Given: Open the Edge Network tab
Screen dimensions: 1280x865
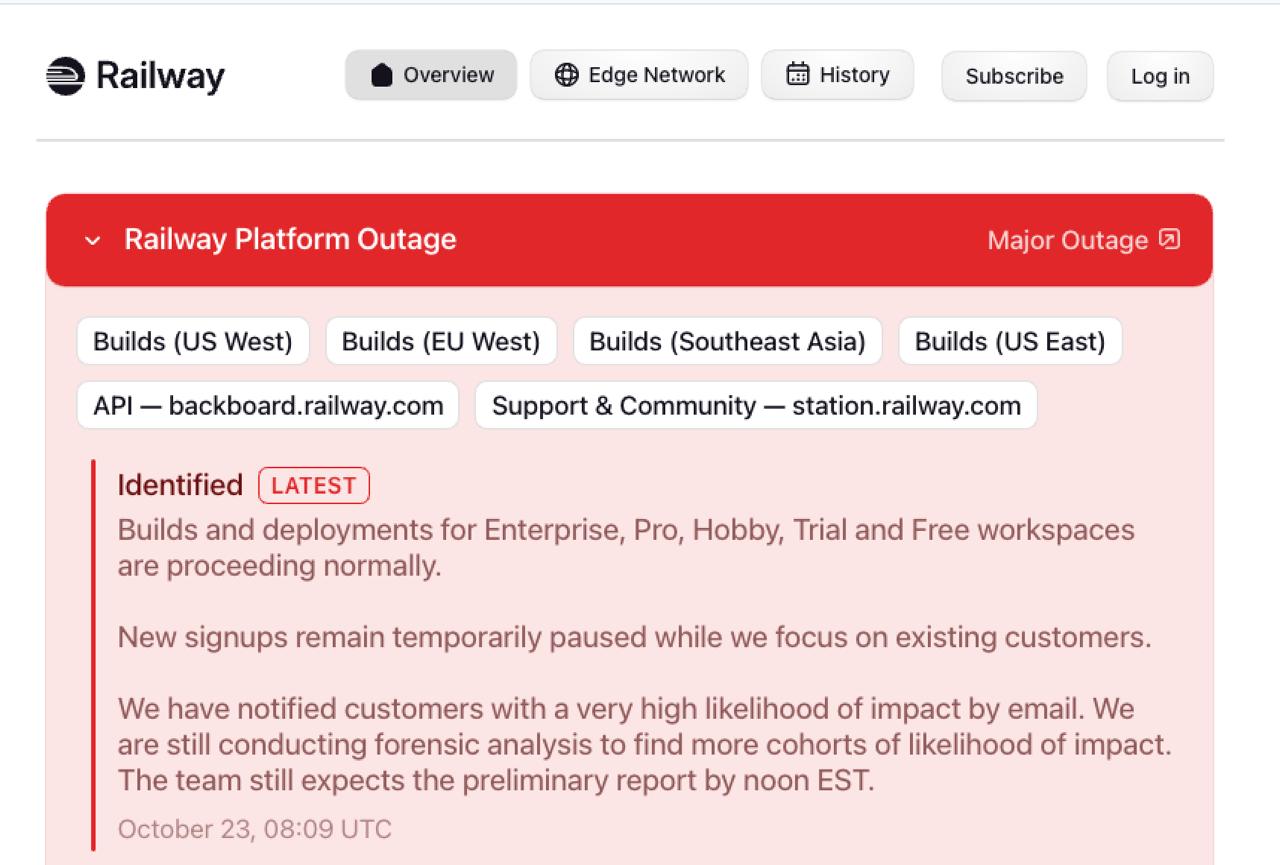Looking at the screenshot, I should pyautogui.click(x=639, y=75).
